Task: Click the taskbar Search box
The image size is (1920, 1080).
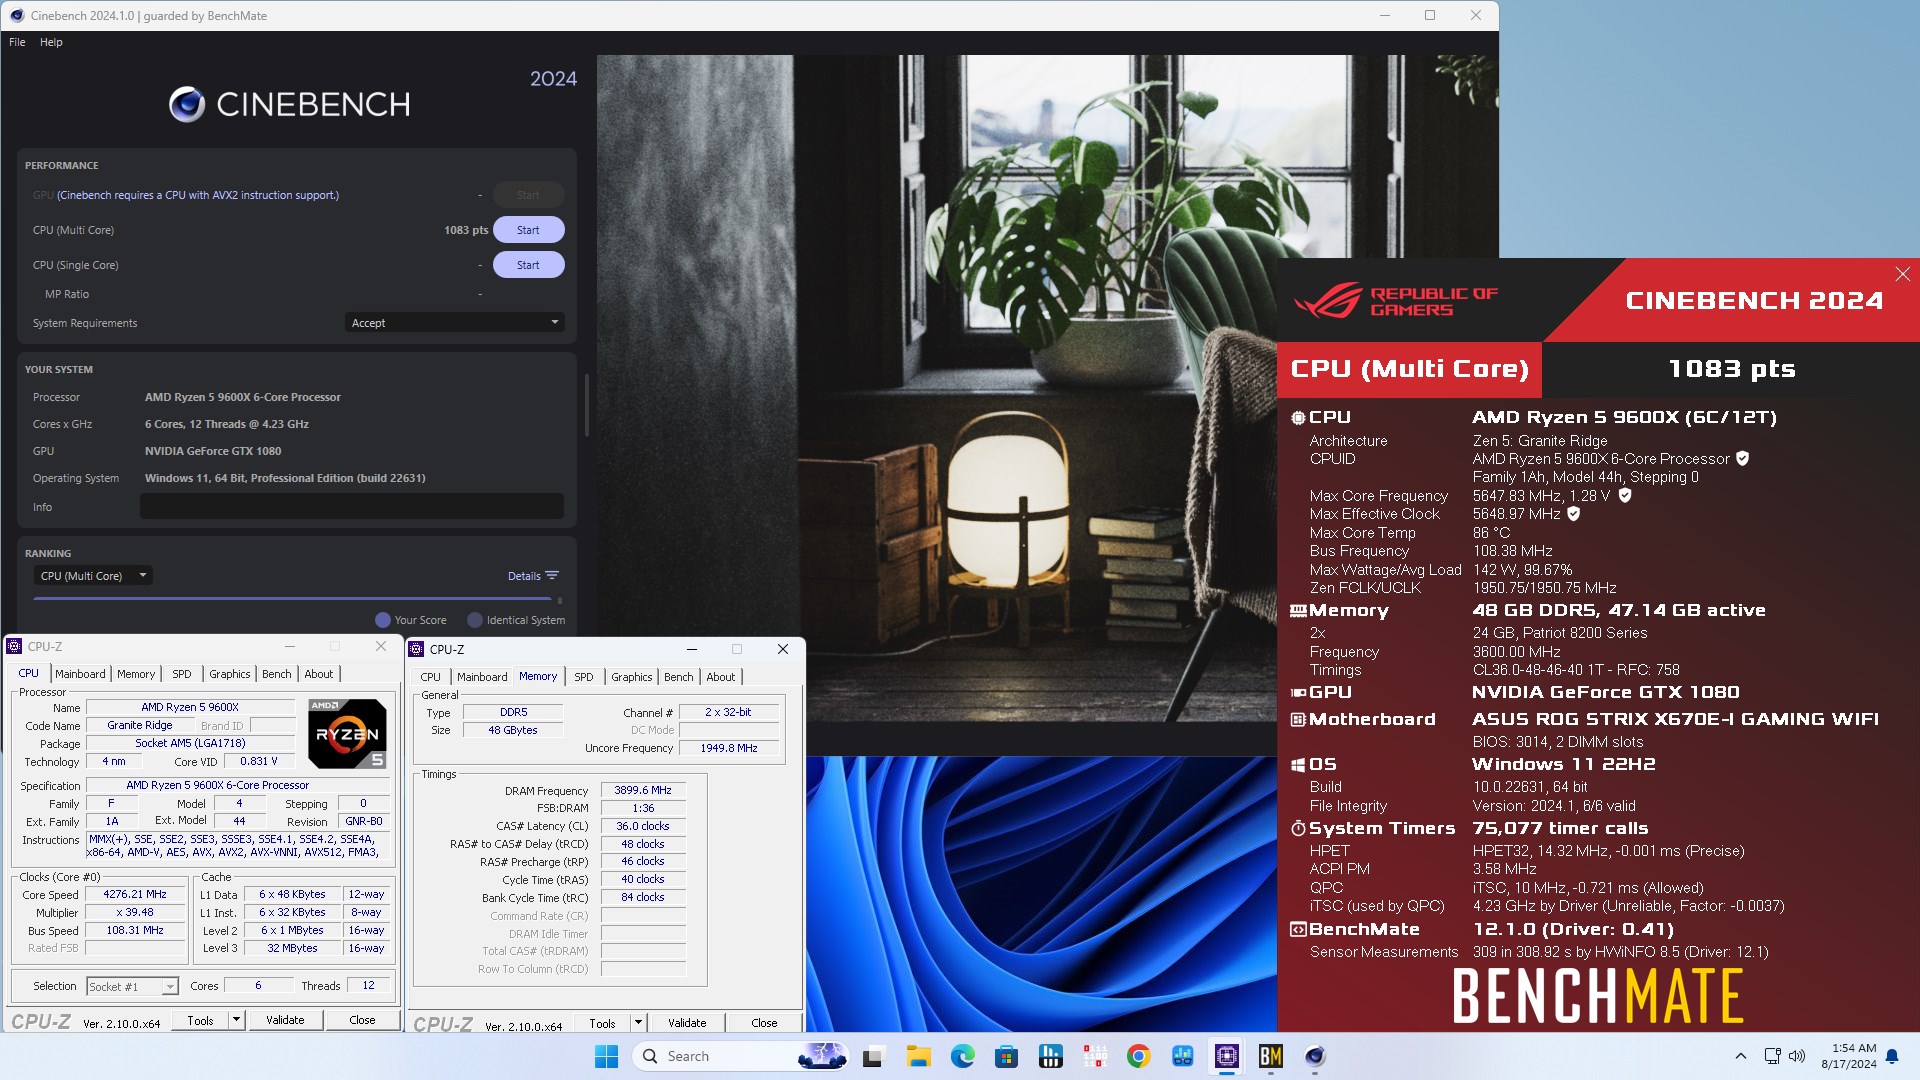Action: pos(741,1056)
